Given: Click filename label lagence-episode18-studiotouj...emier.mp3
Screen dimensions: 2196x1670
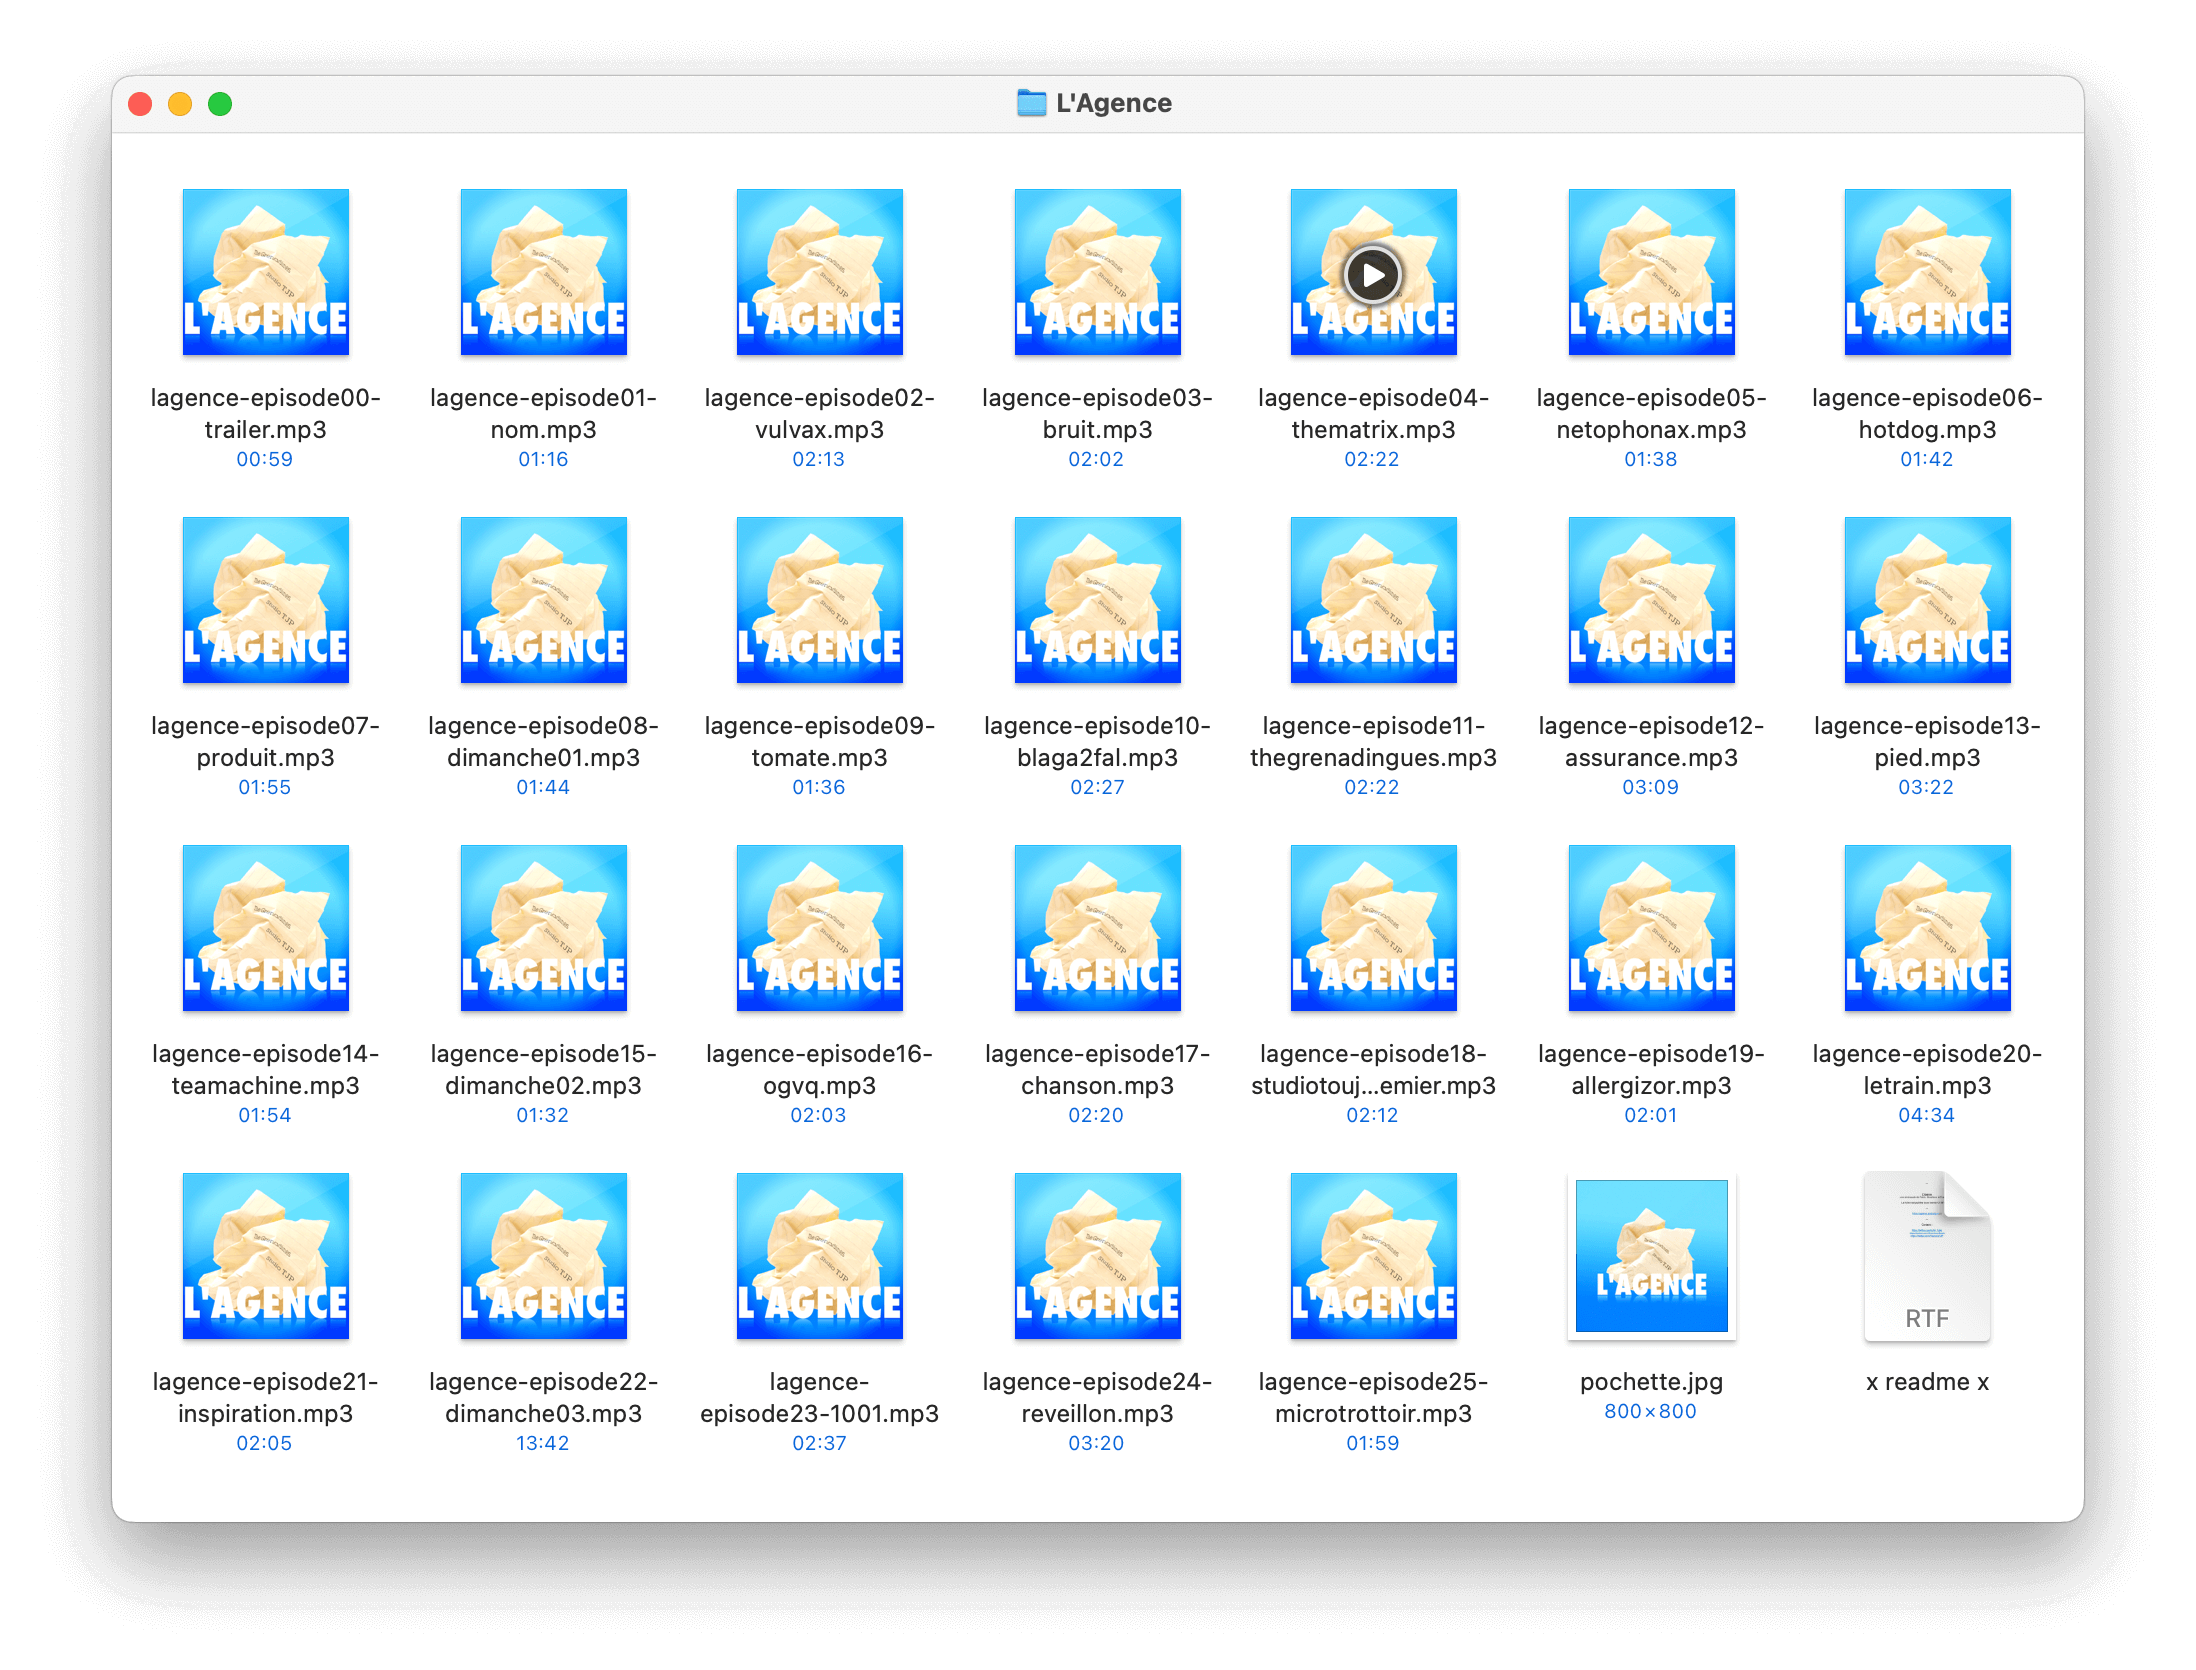Looking at the screenshot, I should [x=1373, y=1070].
